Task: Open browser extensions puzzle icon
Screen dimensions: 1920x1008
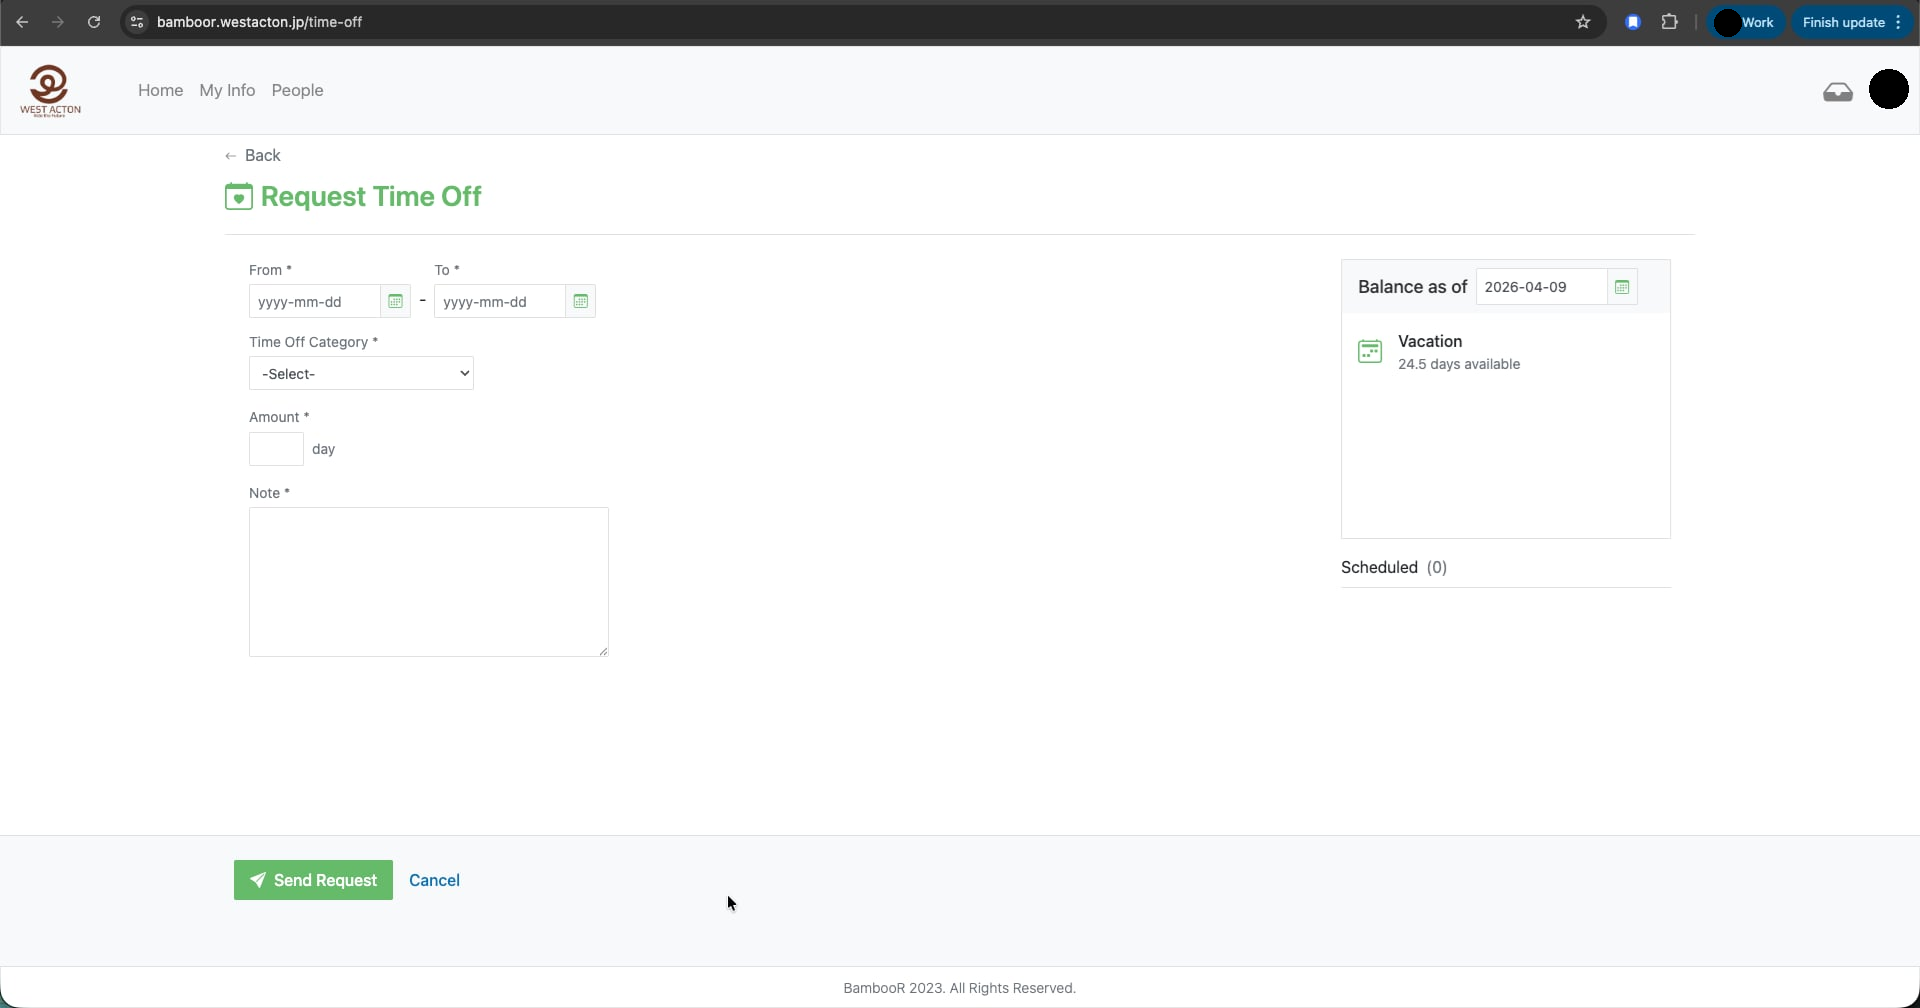Action: [x=1669, y=22]
